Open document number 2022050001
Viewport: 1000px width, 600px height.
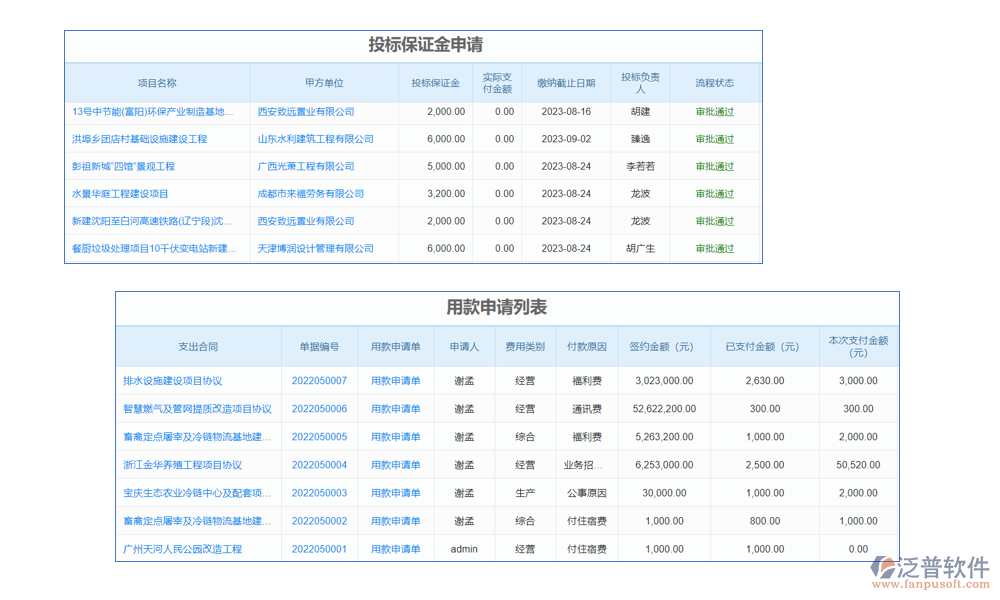[x=319, y=549]
